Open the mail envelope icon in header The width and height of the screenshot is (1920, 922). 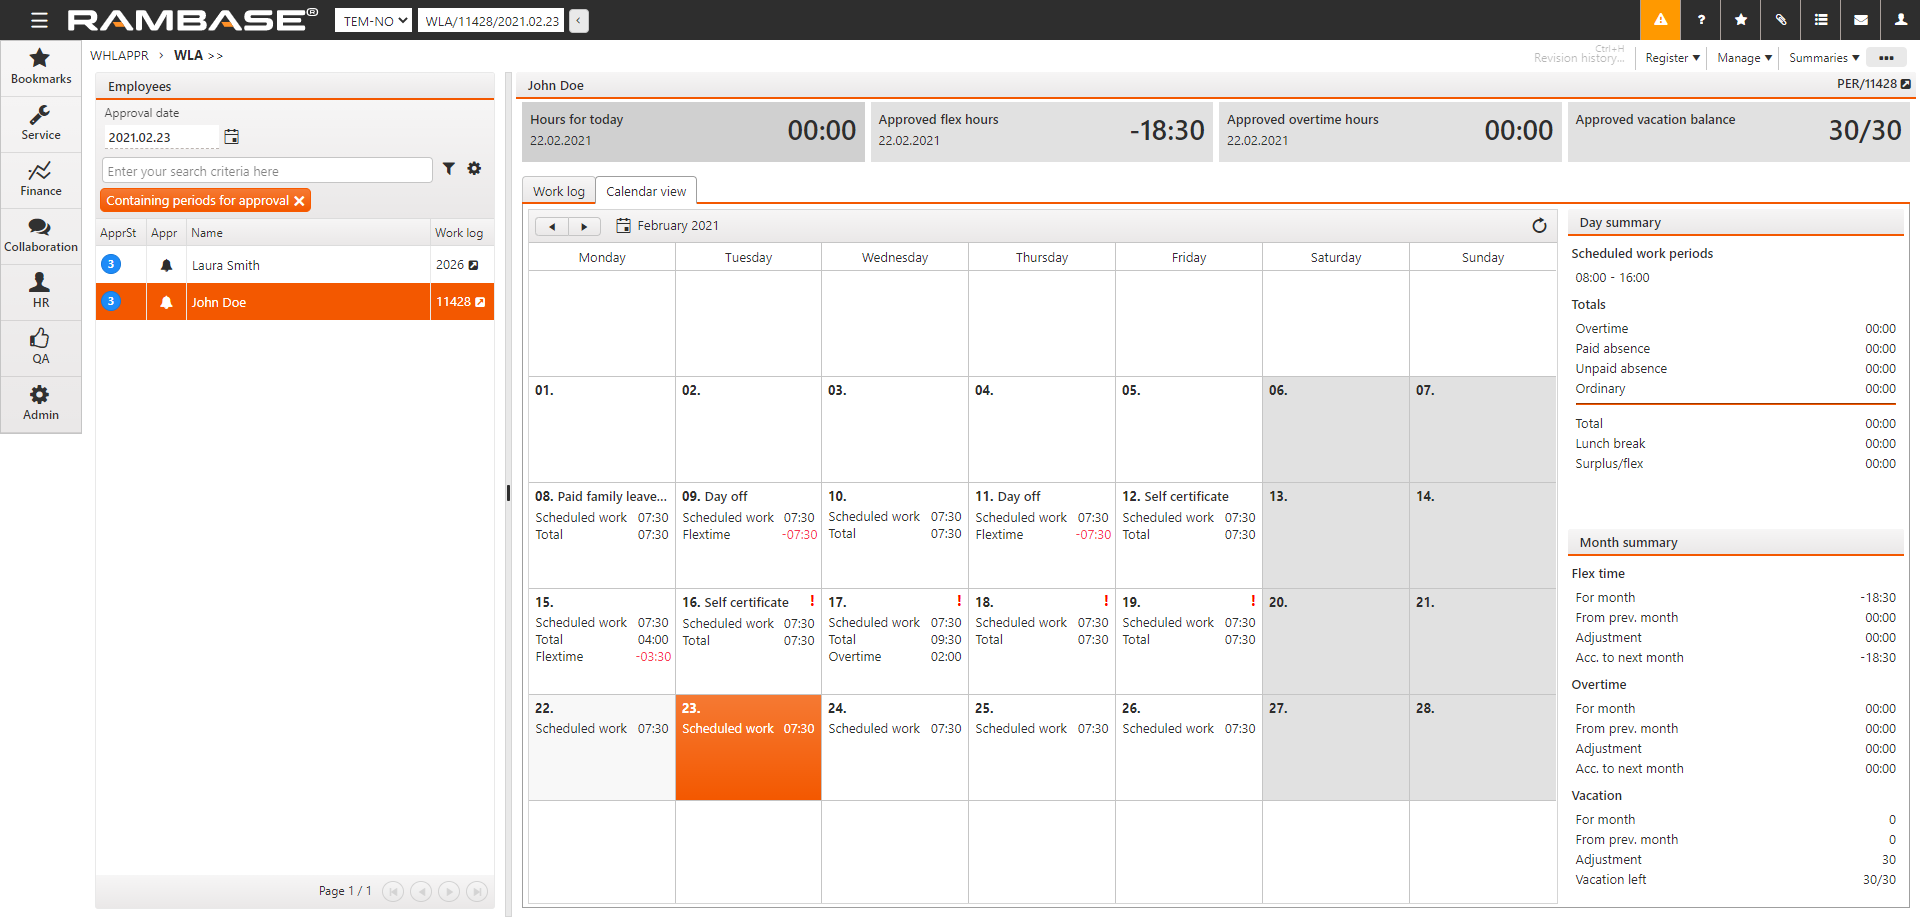(1860, 20)
